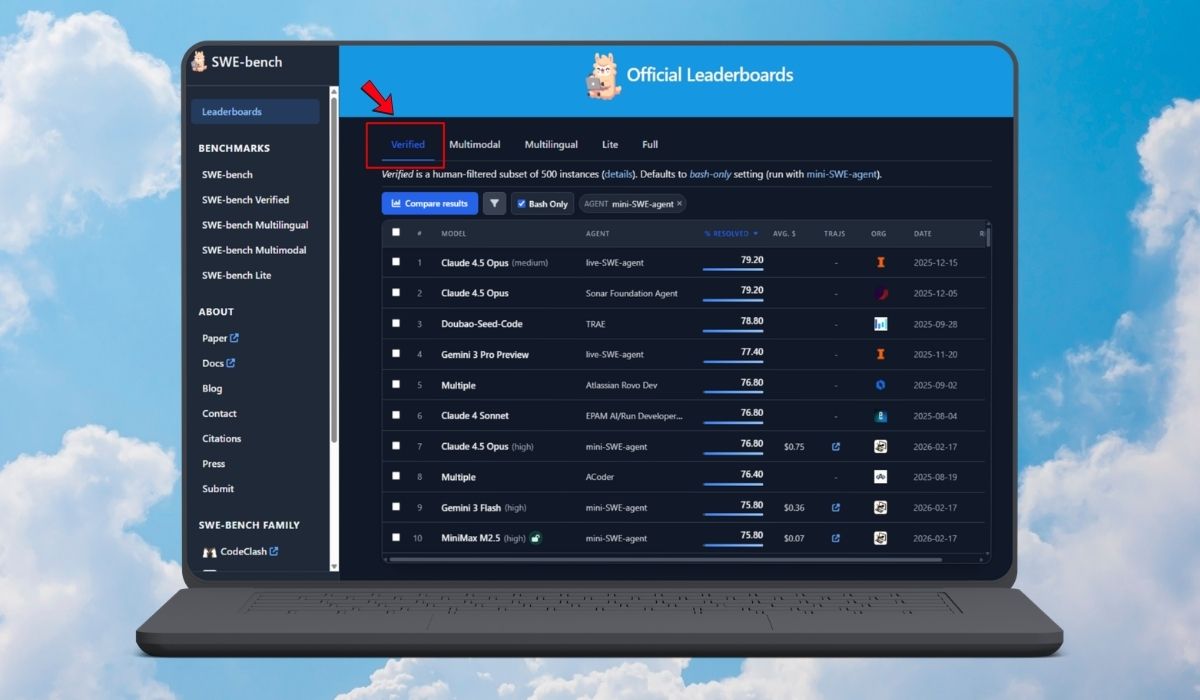Click Atlassian org logo in Rovo Dev row
Image resolution: width=1200 pixels, height=700 pixels.
click(x=880, y=385)
